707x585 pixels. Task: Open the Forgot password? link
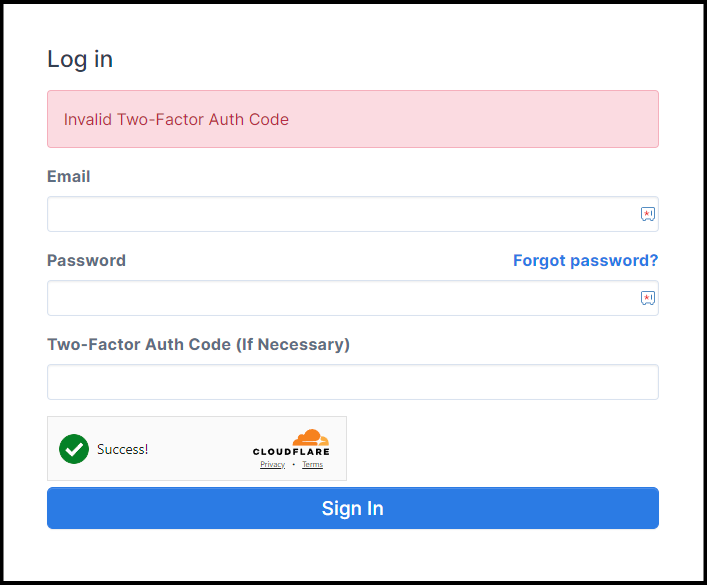click(585, 260)
